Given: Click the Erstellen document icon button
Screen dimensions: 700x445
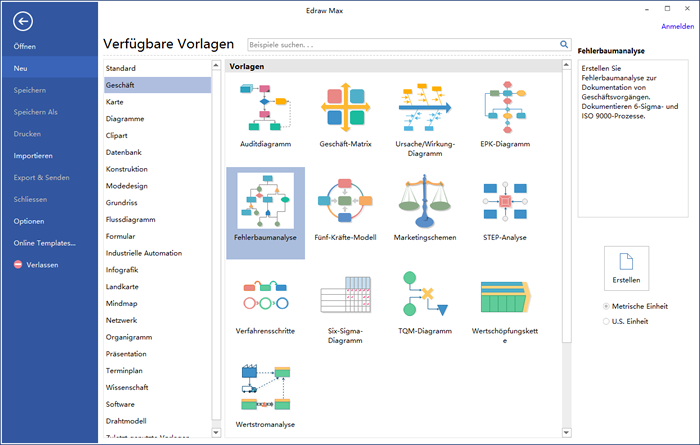Looking at the screenshot, I should pos(626,268).
